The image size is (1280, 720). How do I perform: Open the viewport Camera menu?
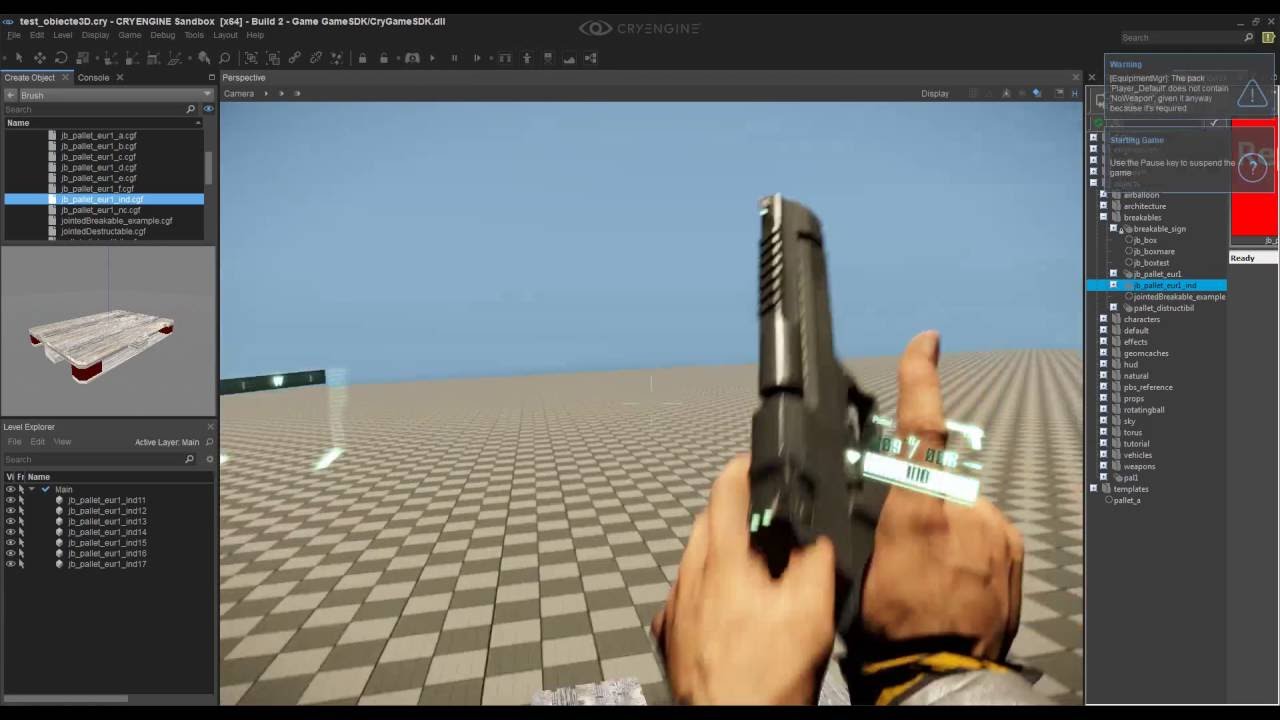coord(239,93)
